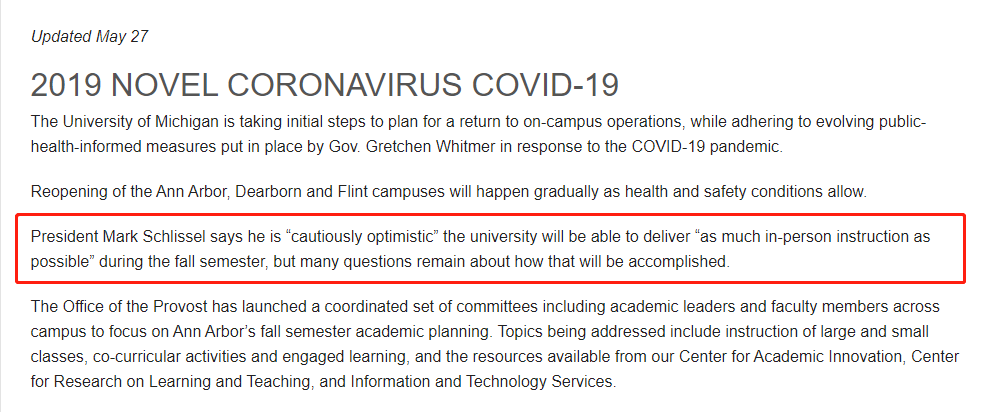The image size is (993, 412).
Task: Click "co-curricular activities" in the last paragraph
Action: (168, 357)
